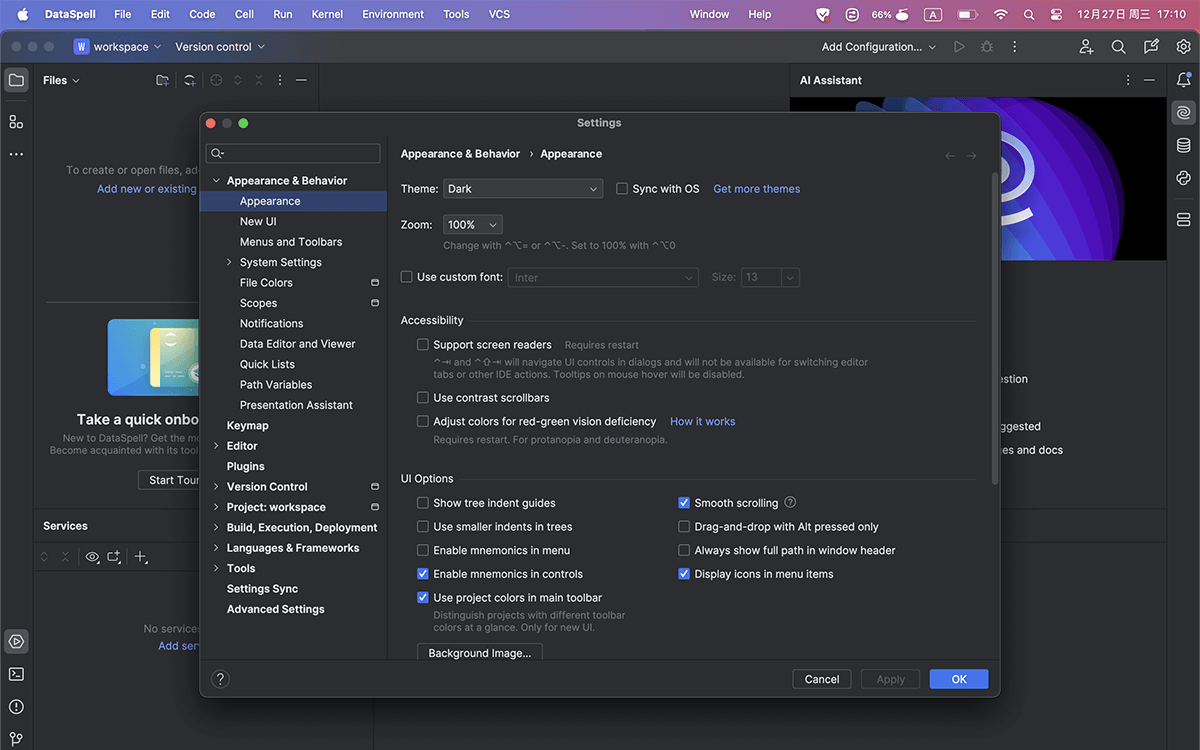Click the Debug bug icon in toolbar
The width and height of the screenshot is (1200, 750).
(x=987, y=47)
